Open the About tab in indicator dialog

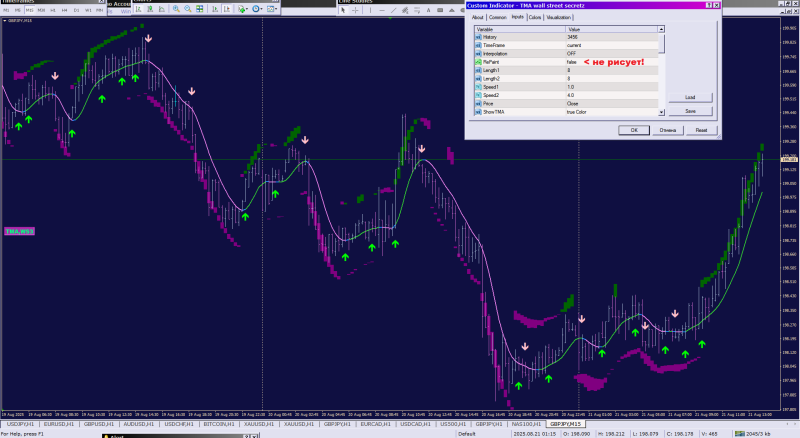click(x=478, y=17)
